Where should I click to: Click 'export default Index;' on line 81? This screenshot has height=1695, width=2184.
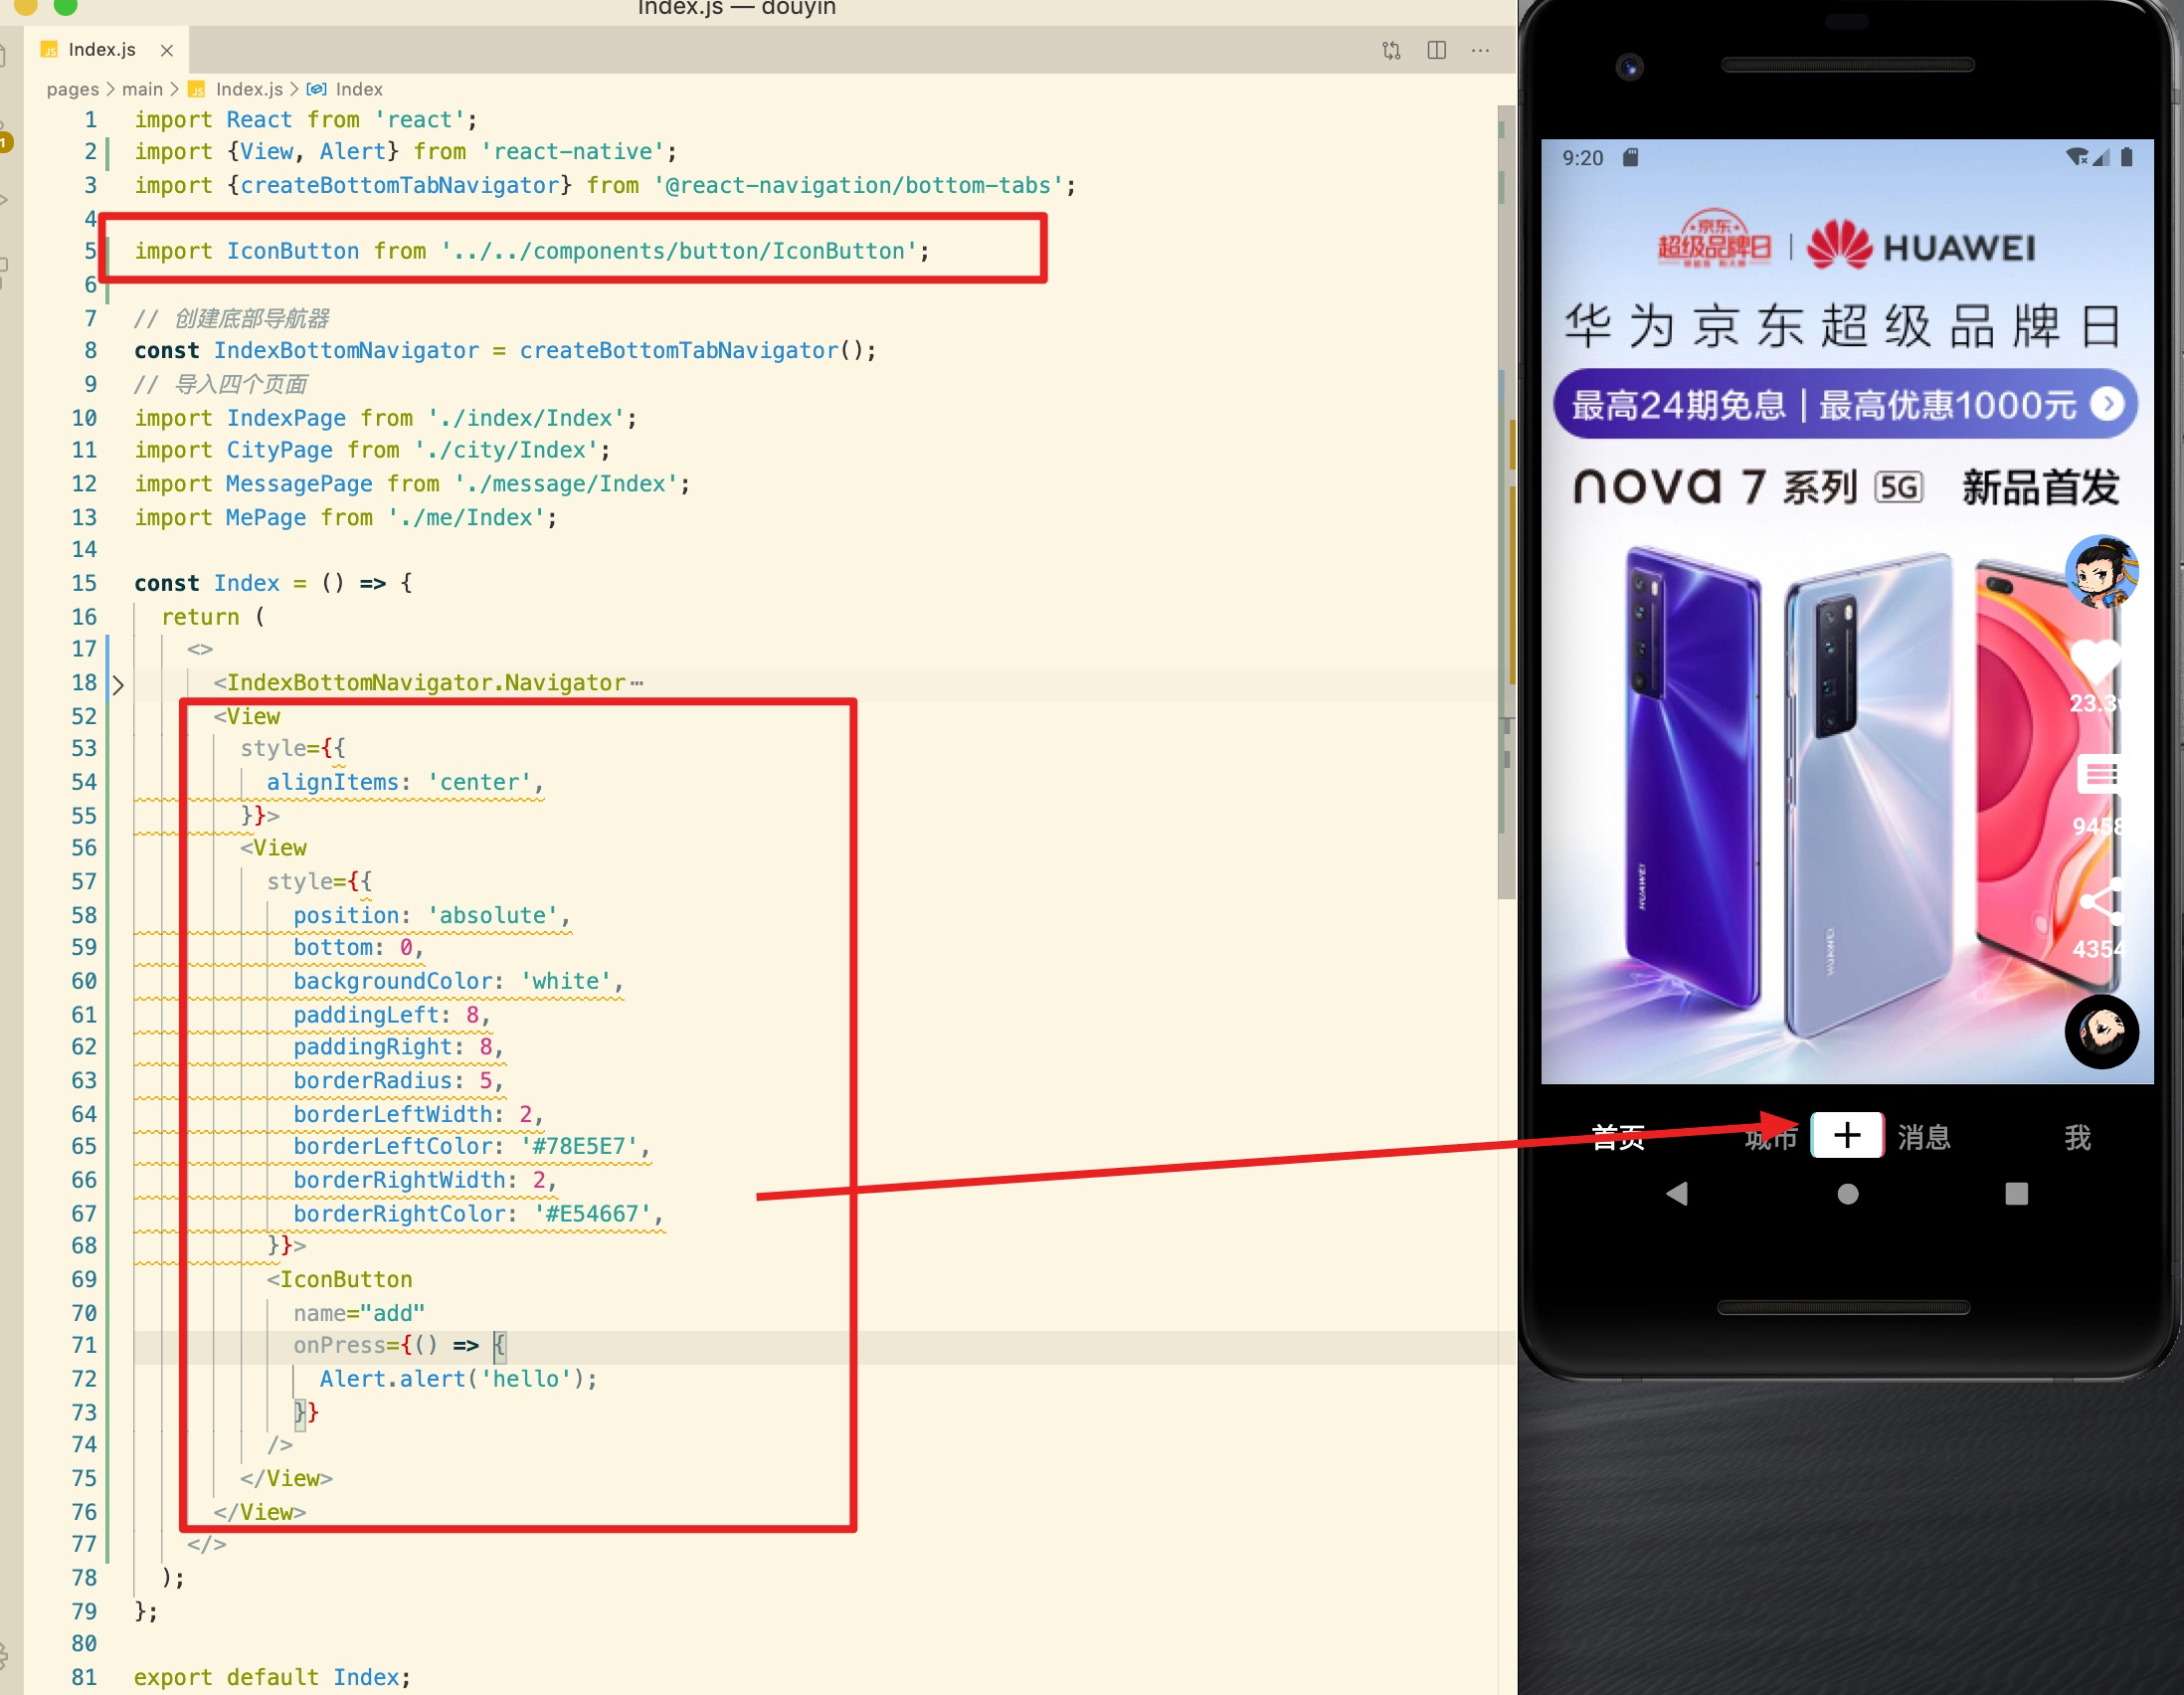coord(272,1677)
